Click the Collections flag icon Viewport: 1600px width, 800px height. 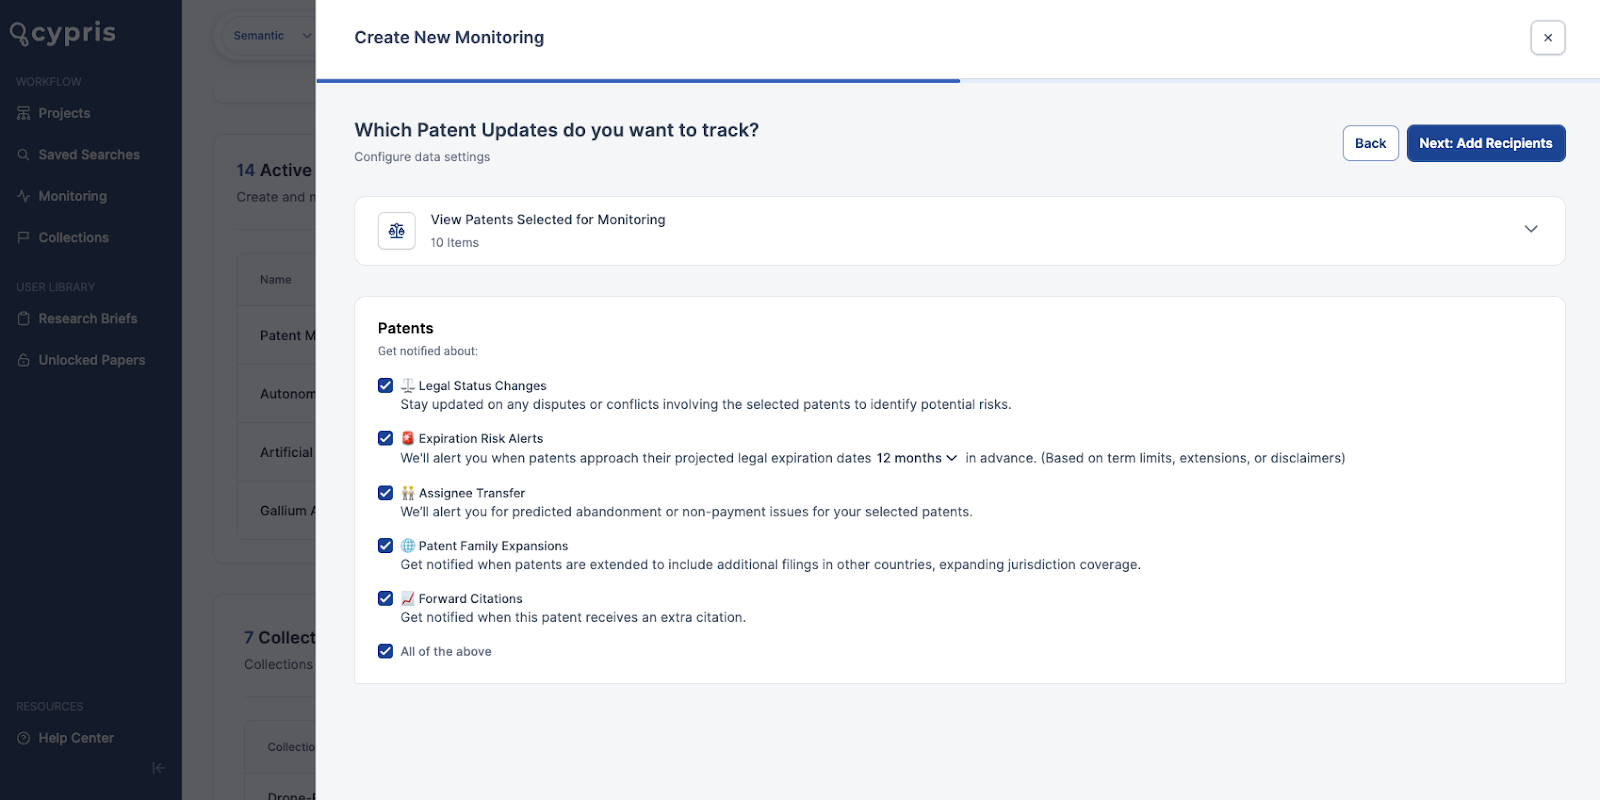24,238
